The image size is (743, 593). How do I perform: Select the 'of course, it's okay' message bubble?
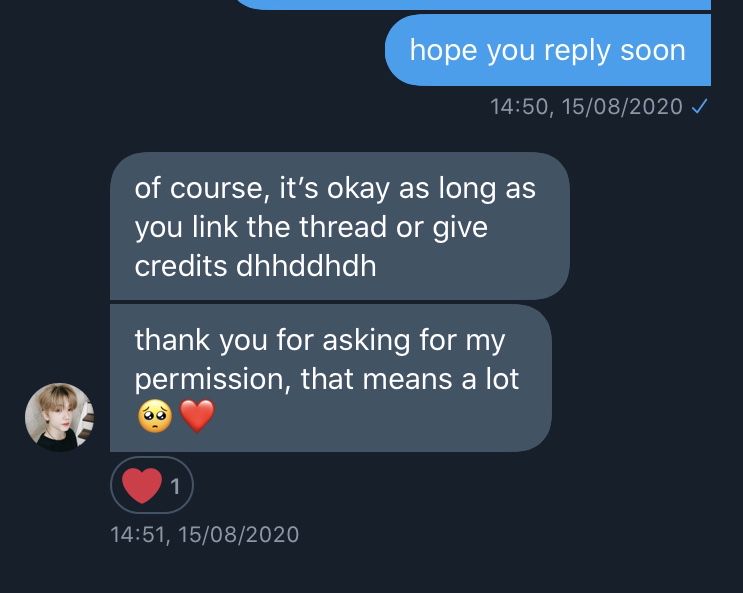click(340, 226)
